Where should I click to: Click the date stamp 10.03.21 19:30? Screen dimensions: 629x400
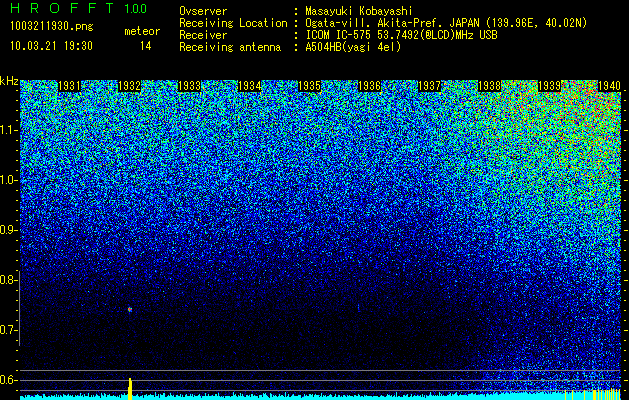pyautogui.click(x=51, y=46)
